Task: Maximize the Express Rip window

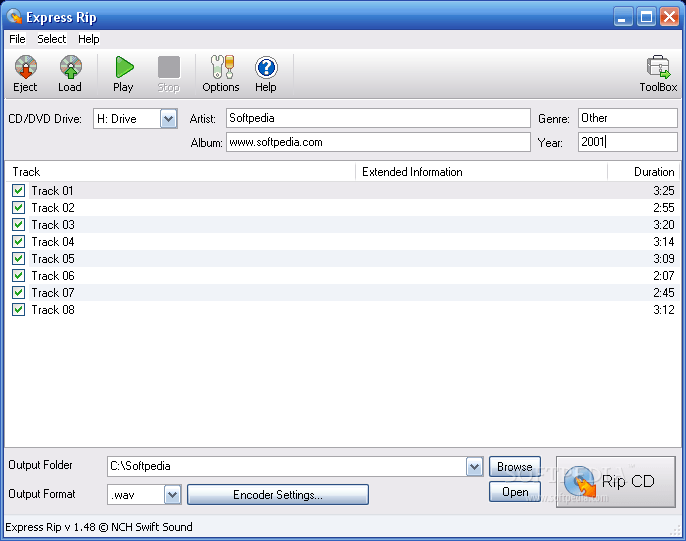Action: coord(646,17)
